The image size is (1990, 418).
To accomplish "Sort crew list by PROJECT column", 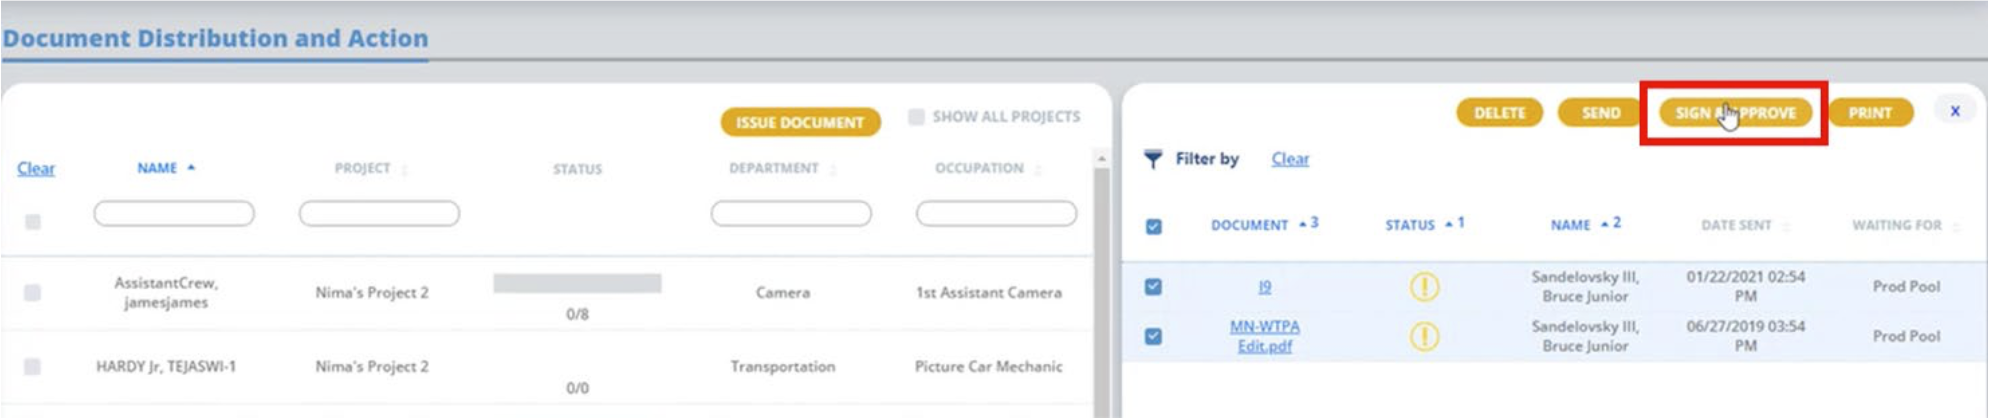I will pos(371,168).
